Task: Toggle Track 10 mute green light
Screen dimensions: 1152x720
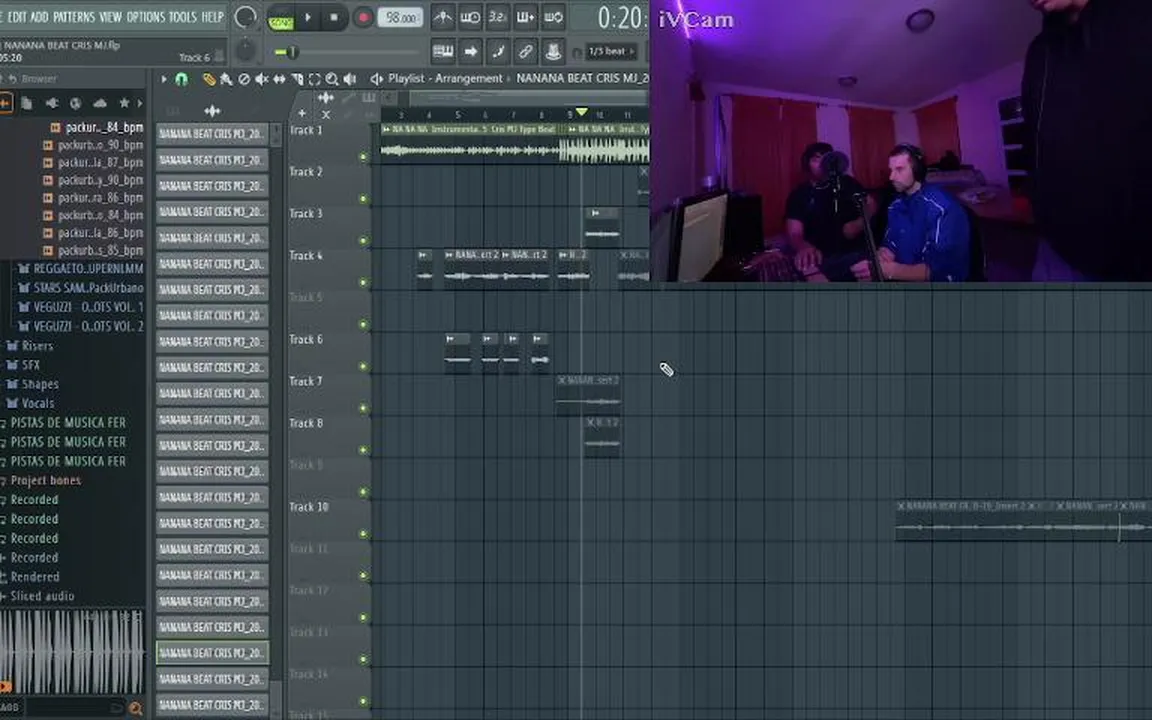Action: (363, 533)
